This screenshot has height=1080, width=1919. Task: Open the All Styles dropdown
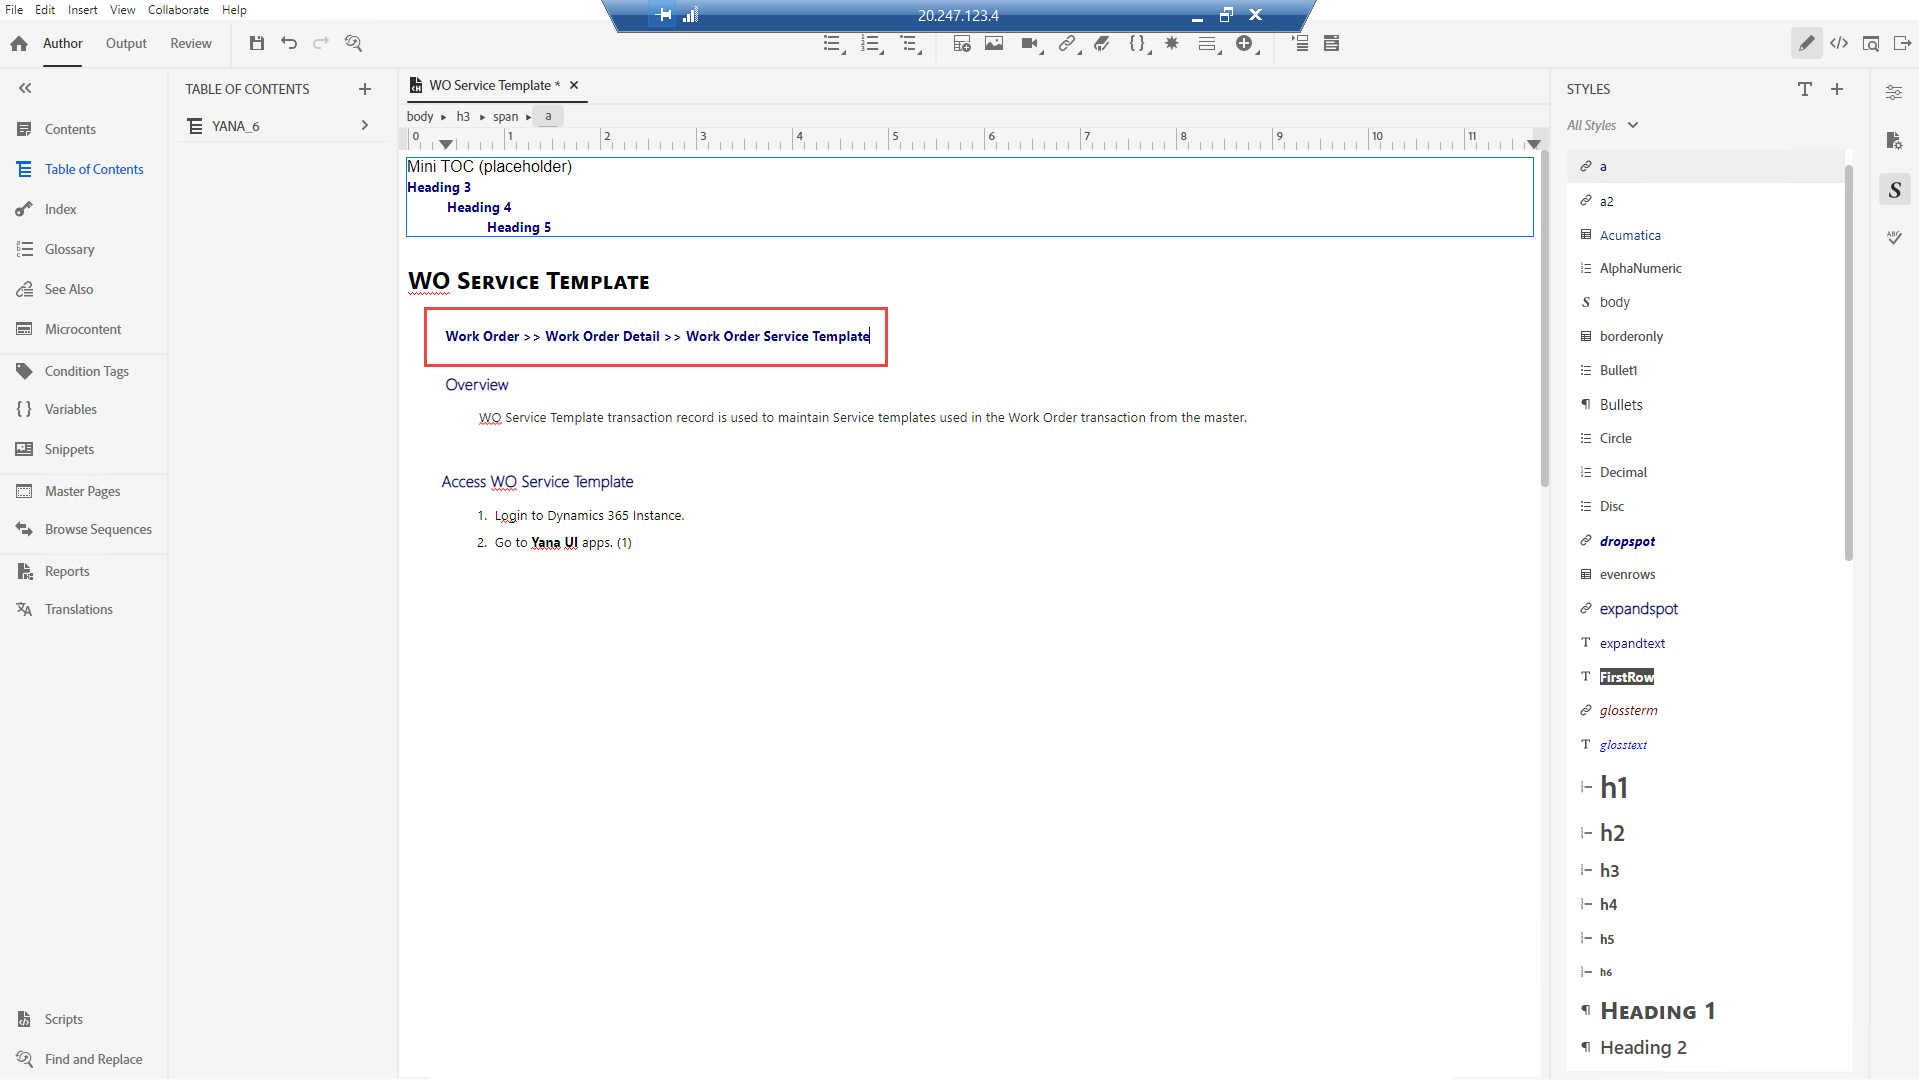(1602, 125)
